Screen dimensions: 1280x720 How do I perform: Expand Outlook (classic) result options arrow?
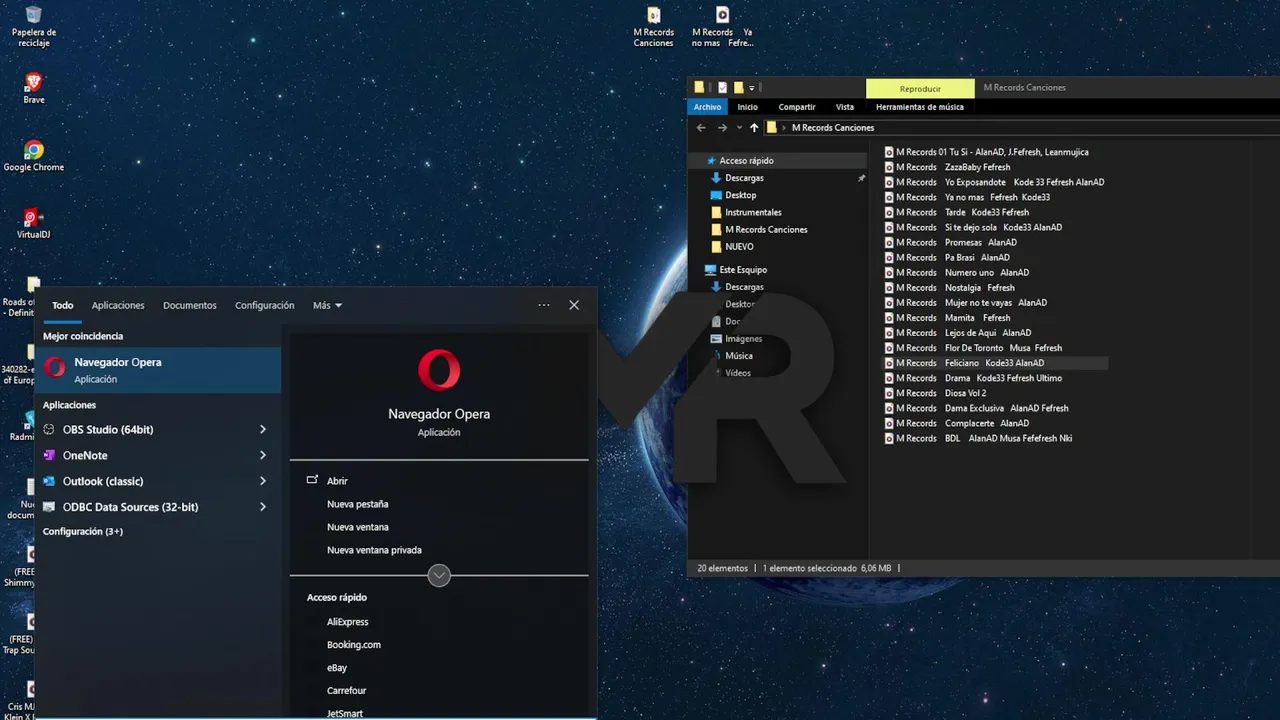(x=263, y=481)
